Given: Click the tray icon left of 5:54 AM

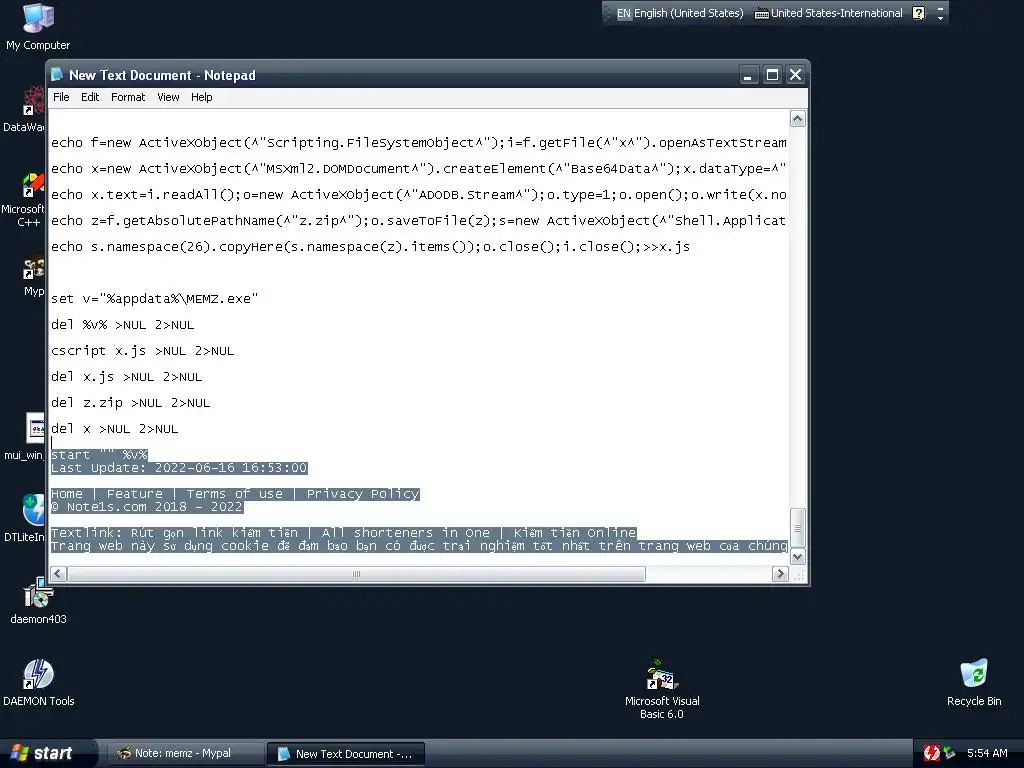Looking at the screenshot, I should click(950, 753).
